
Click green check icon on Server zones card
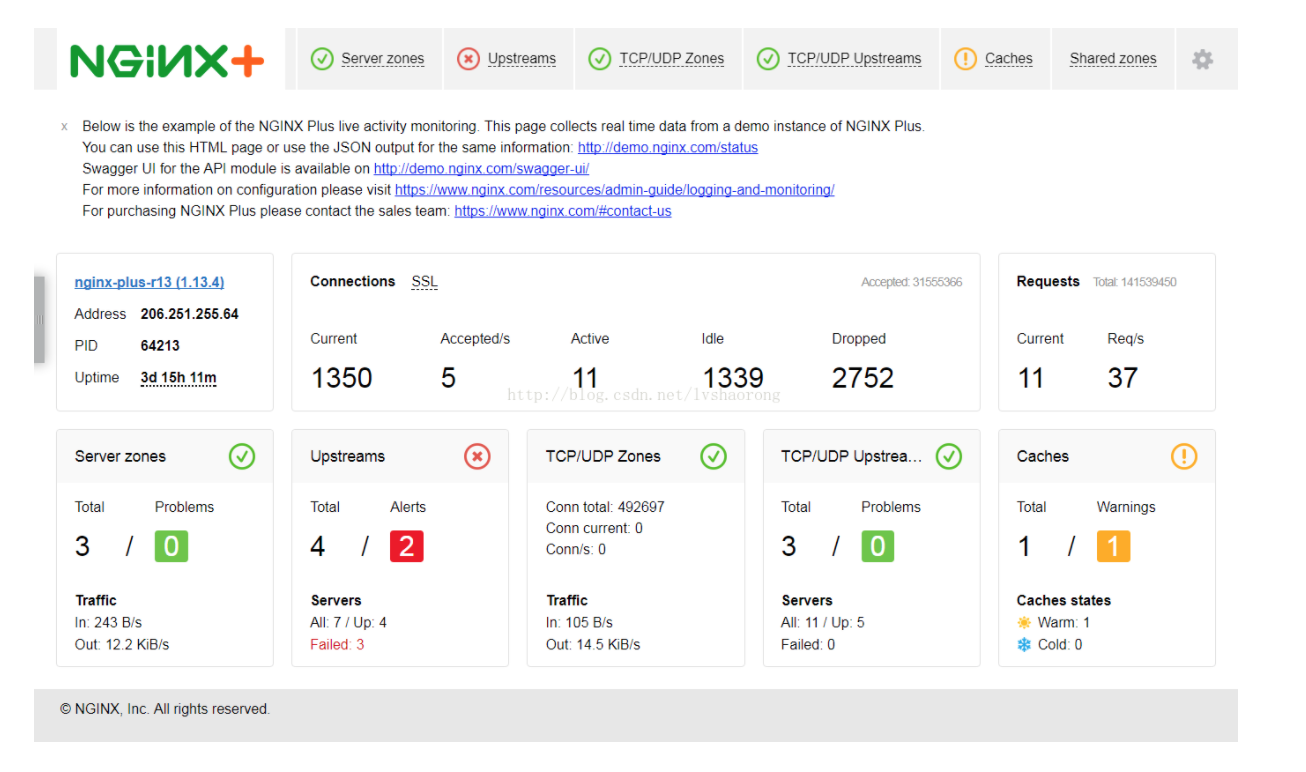242,457
